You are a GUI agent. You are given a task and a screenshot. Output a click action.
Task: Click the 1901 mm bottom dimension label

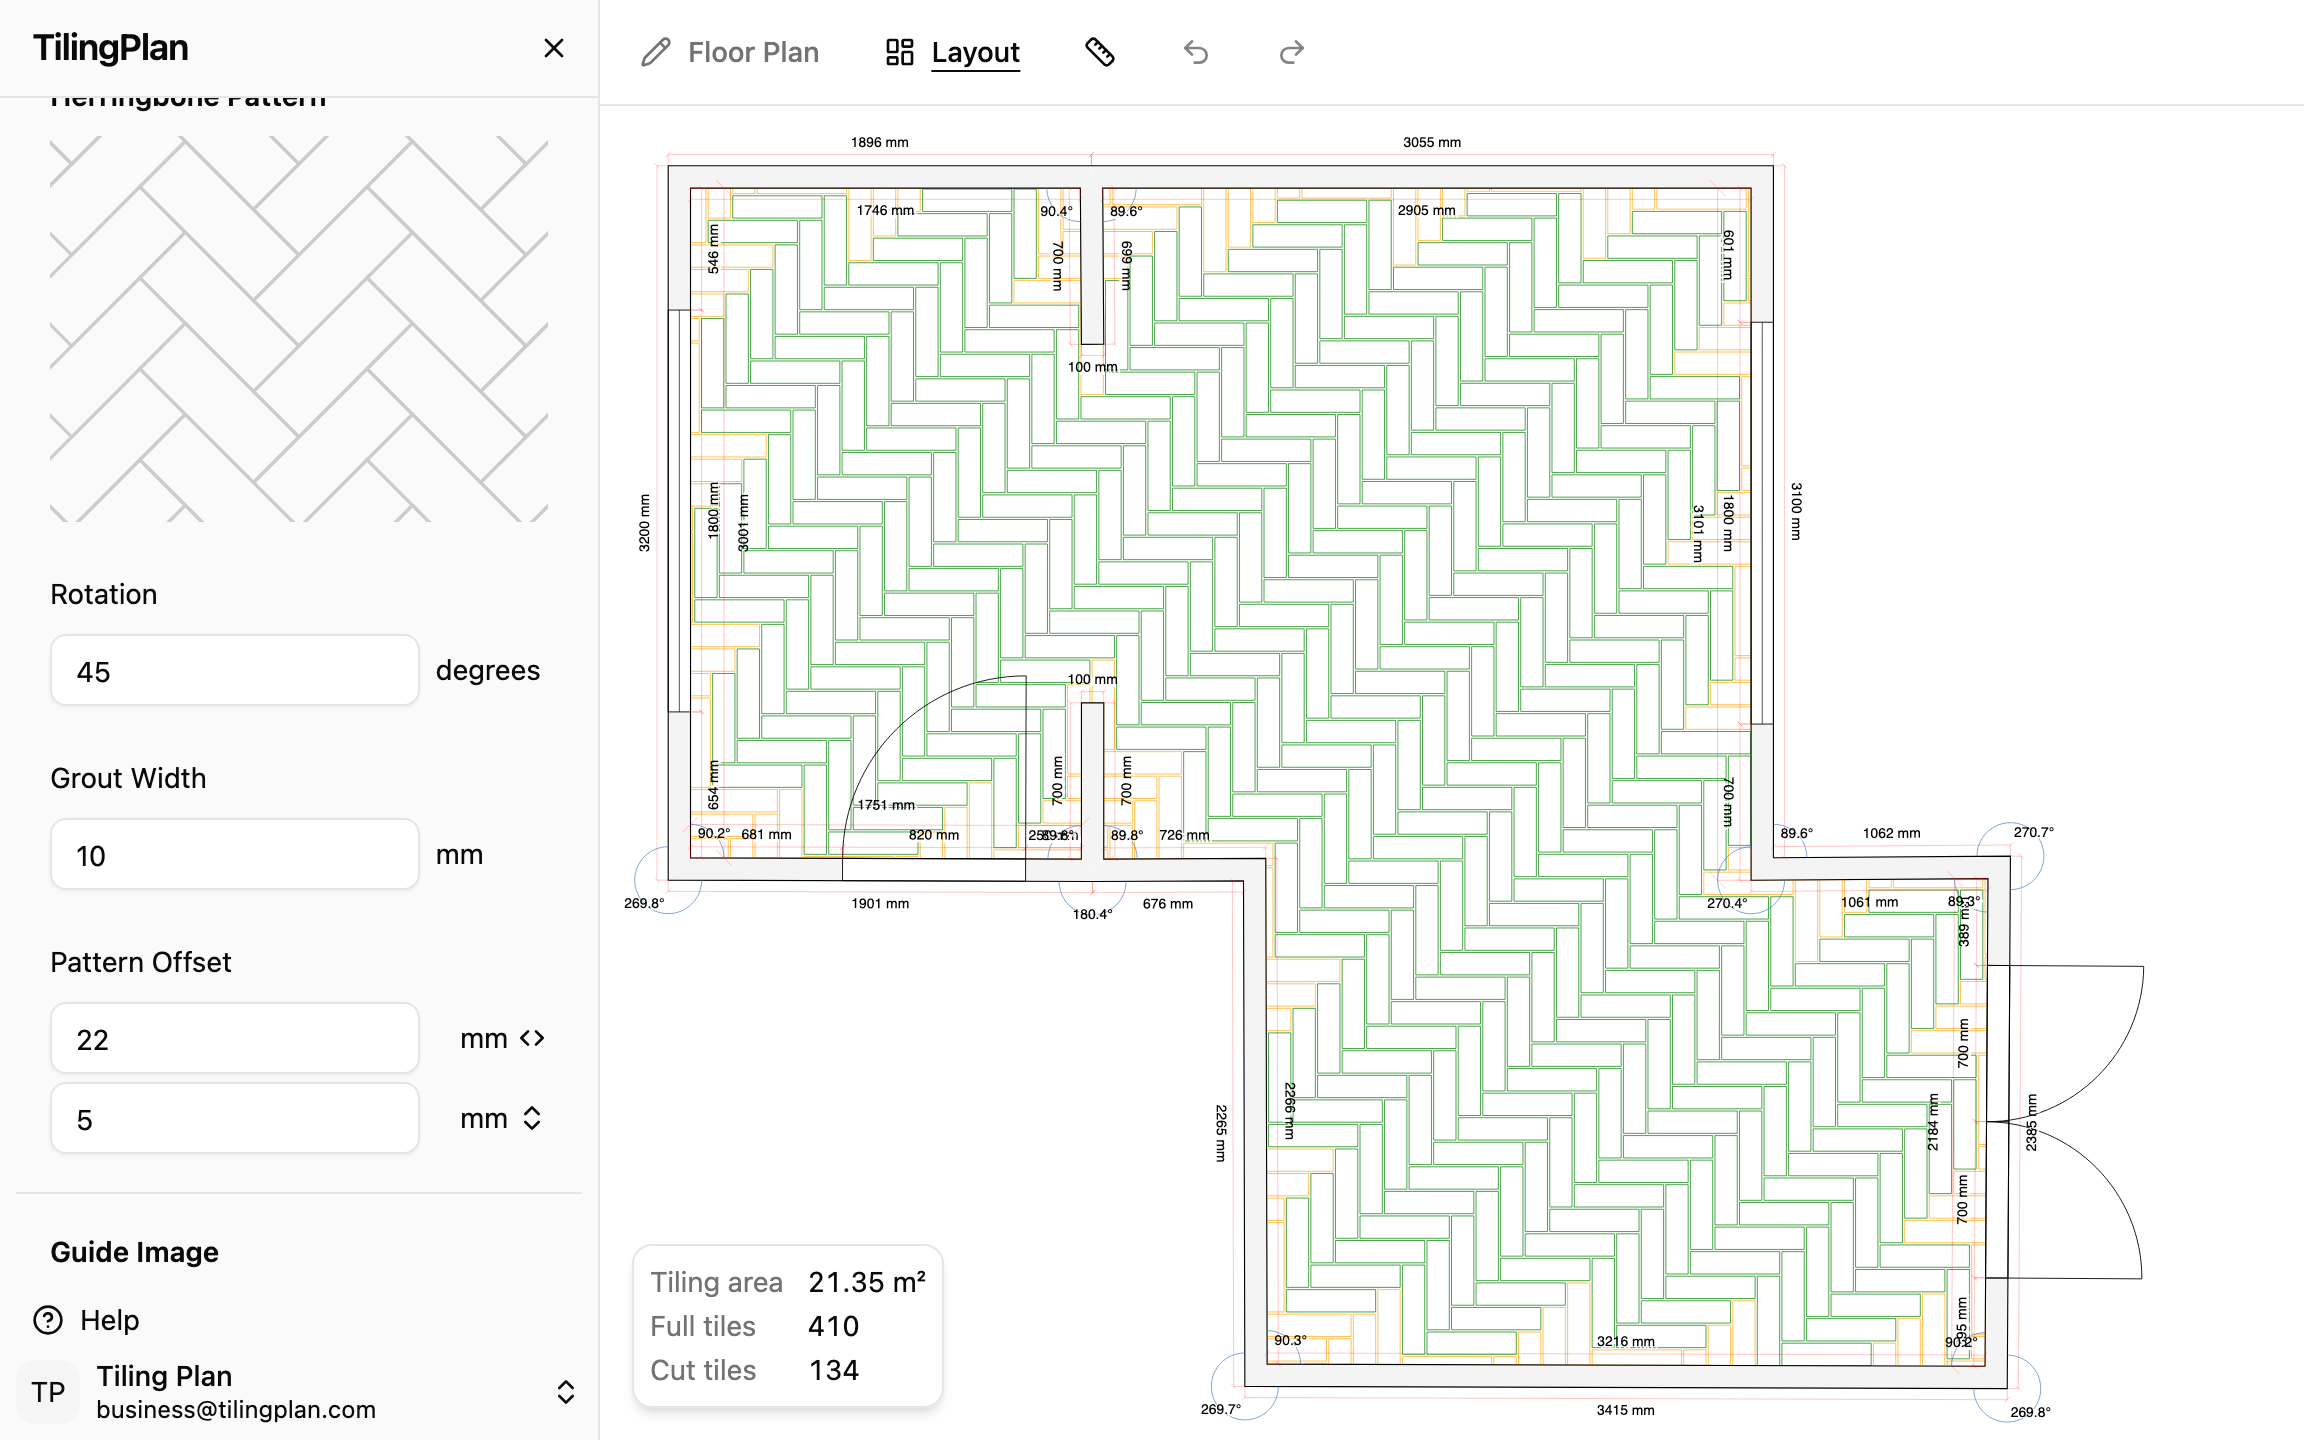[880, 903]
